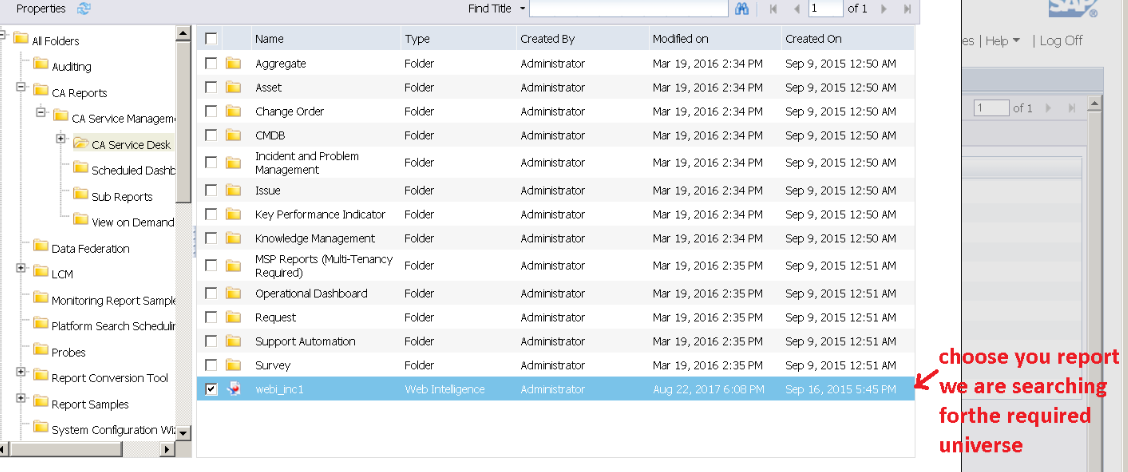Collapse the CA Reports tree node
The width and height of the screenshot is (1128, 472).
[22, 88]
